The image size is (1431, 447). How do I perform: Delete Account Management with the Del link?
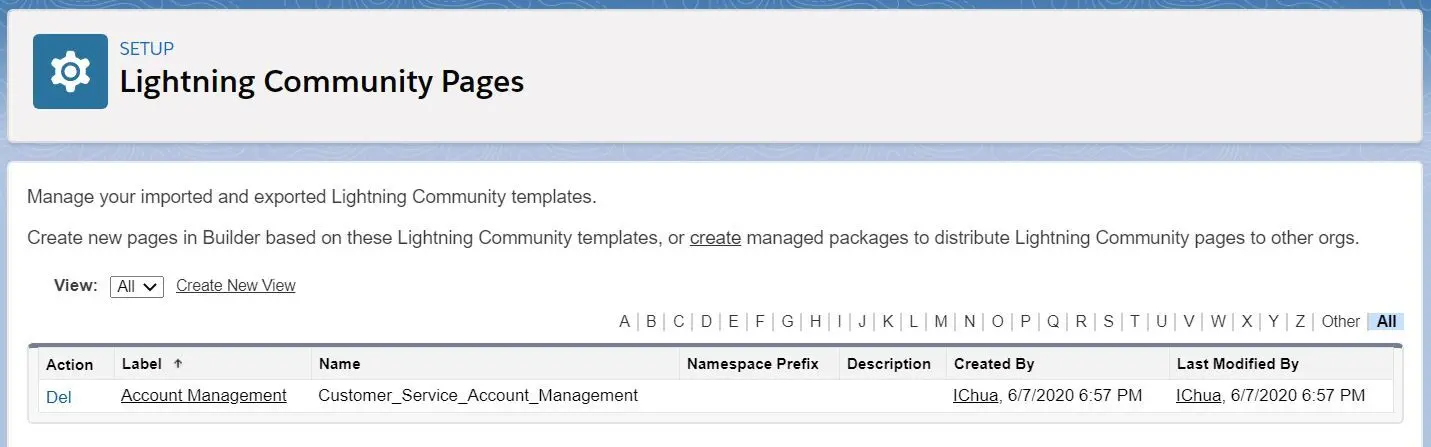click(x=59, y=397)
